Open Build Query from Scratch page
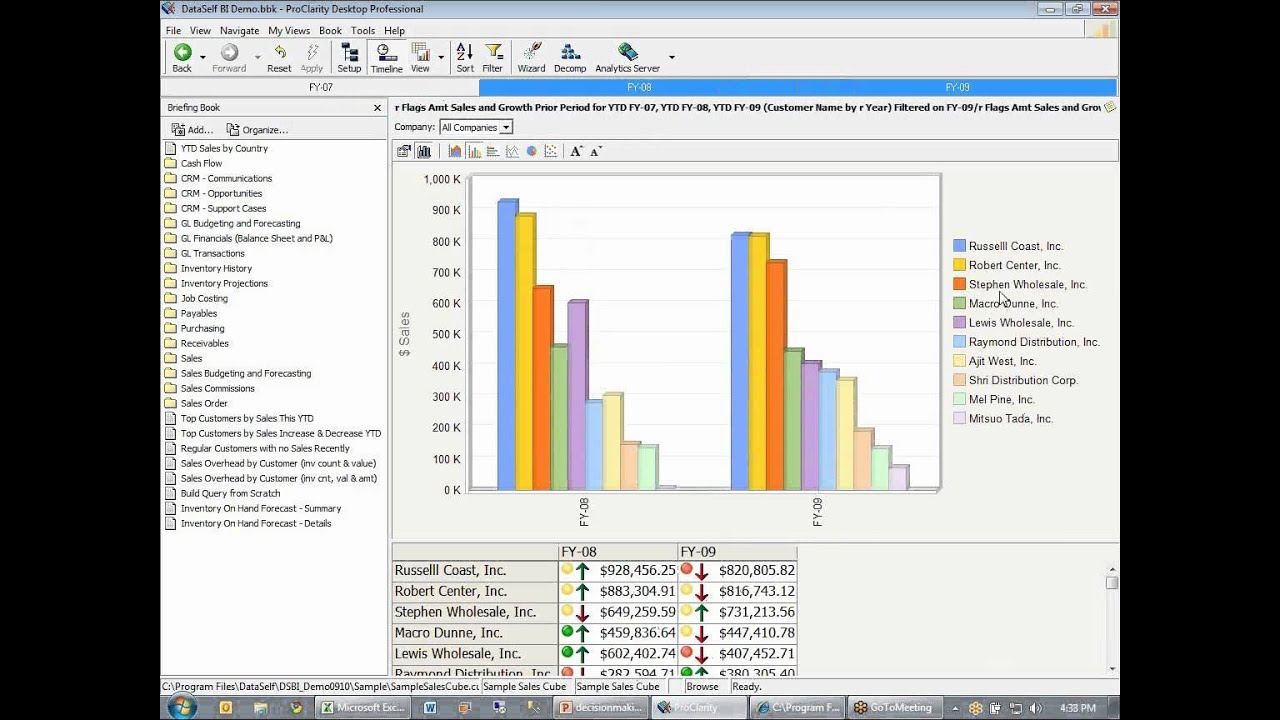 (x=230, y=493)
